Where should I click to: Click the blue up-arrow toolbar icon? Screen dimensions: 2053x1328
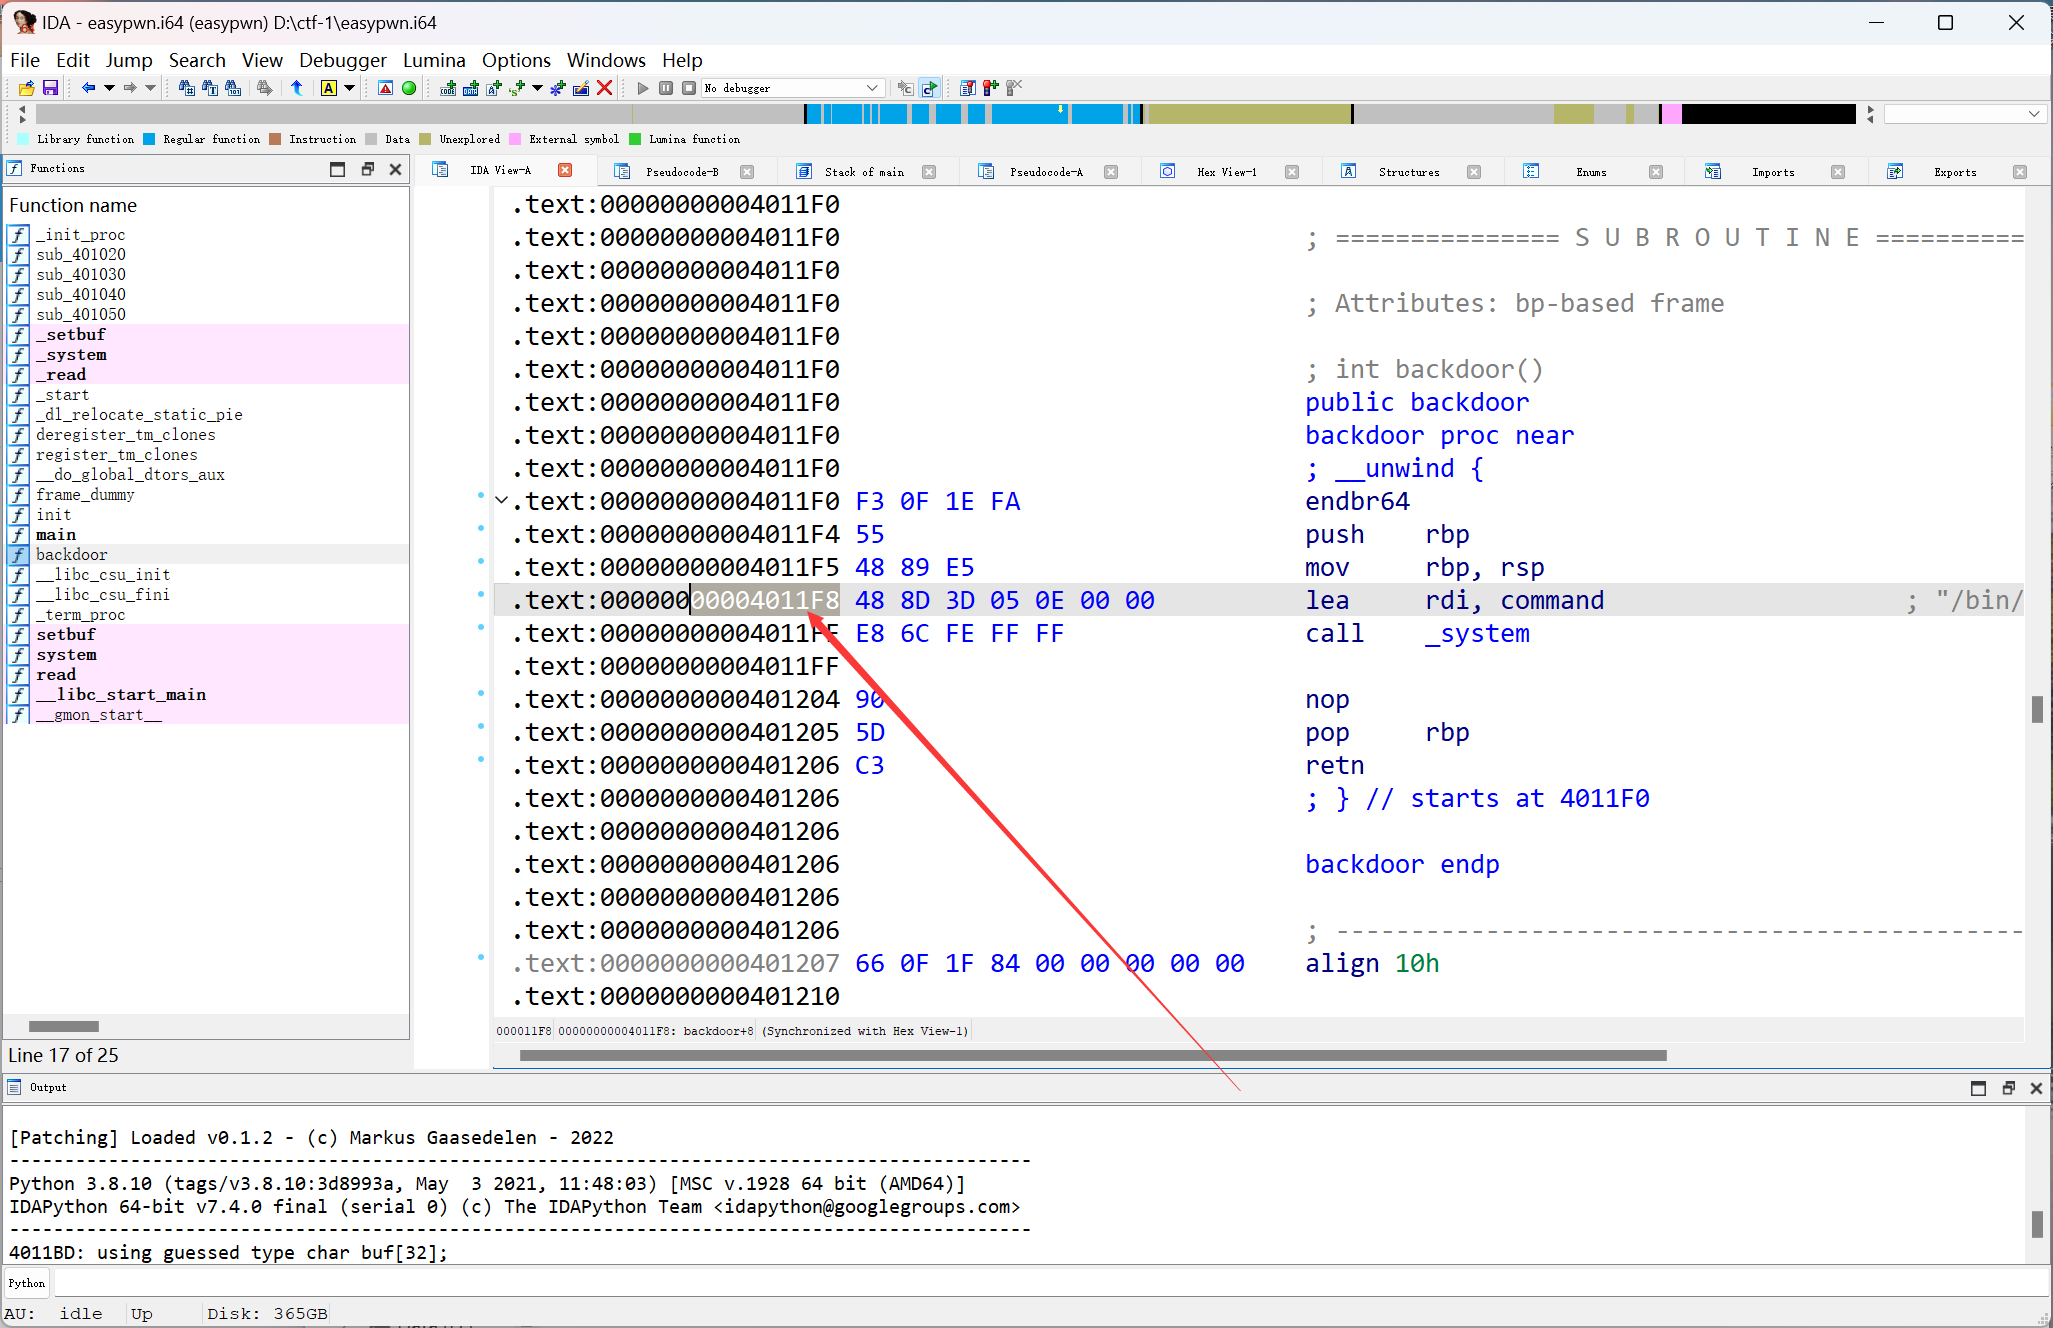coord(297,88)
